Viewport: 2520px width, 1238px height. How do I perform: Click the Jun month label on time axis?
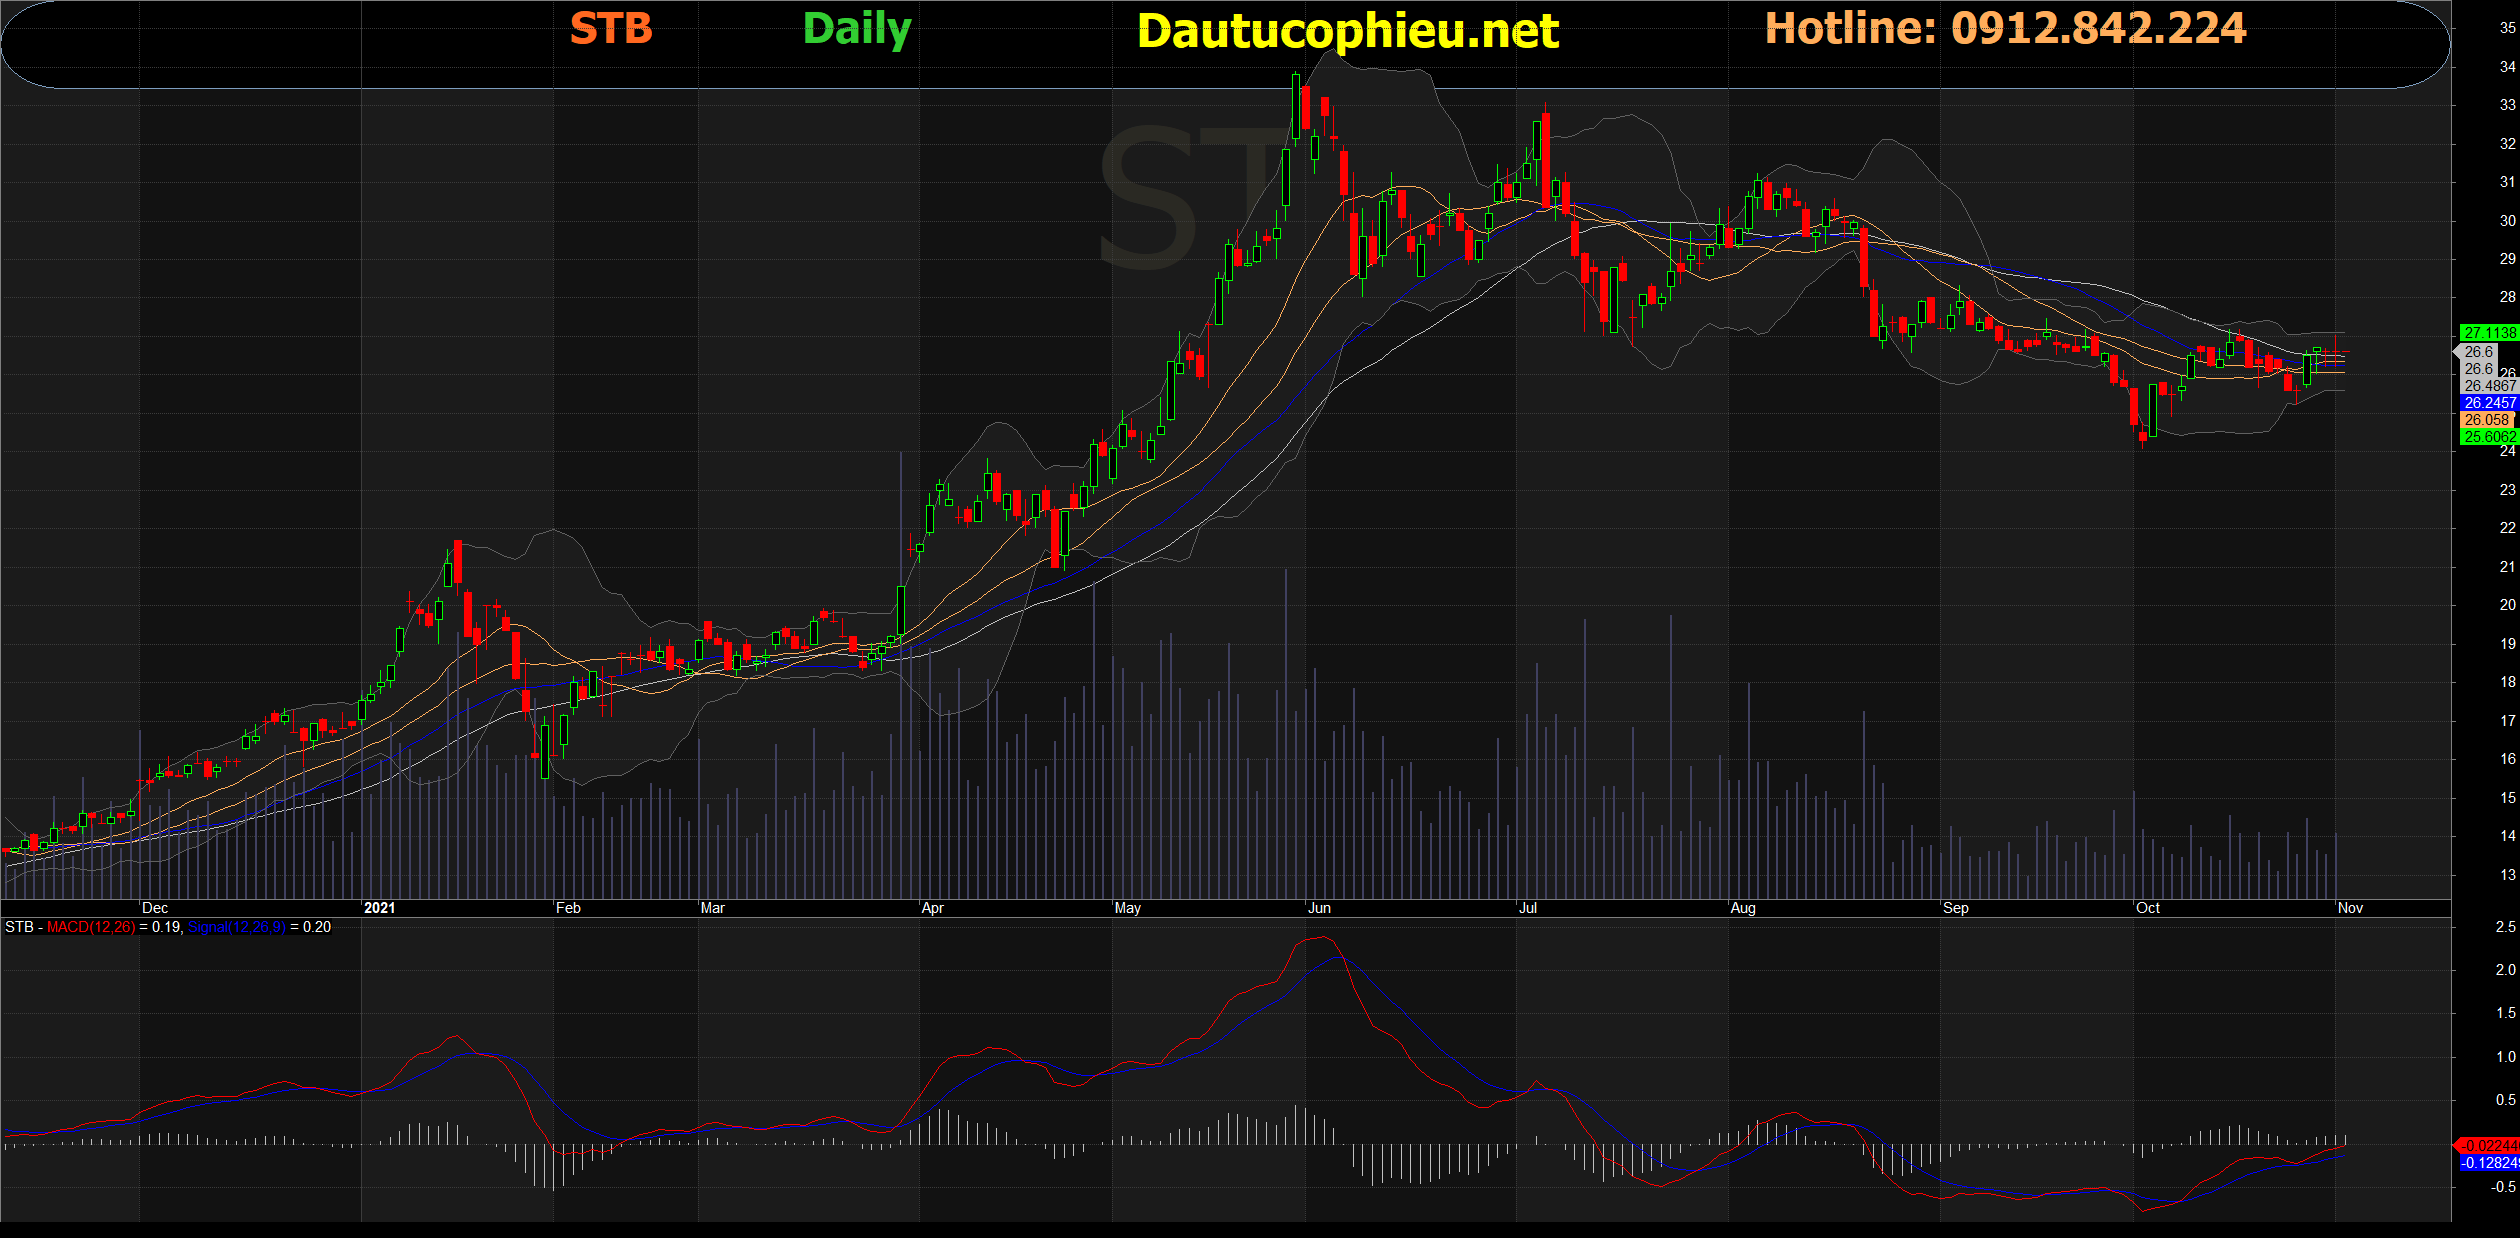(x=1320, y=908)
